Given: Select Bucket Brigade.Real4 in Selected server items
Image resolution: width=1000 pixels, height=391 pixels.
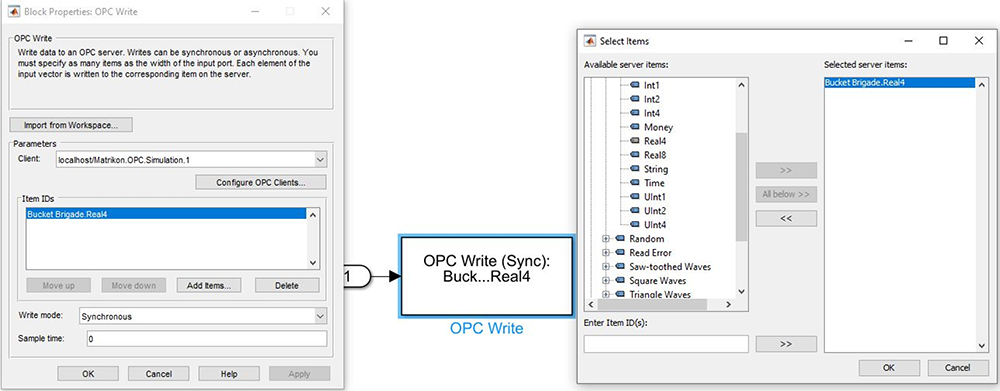Looking at the screenshot, I should click(899, 82).
